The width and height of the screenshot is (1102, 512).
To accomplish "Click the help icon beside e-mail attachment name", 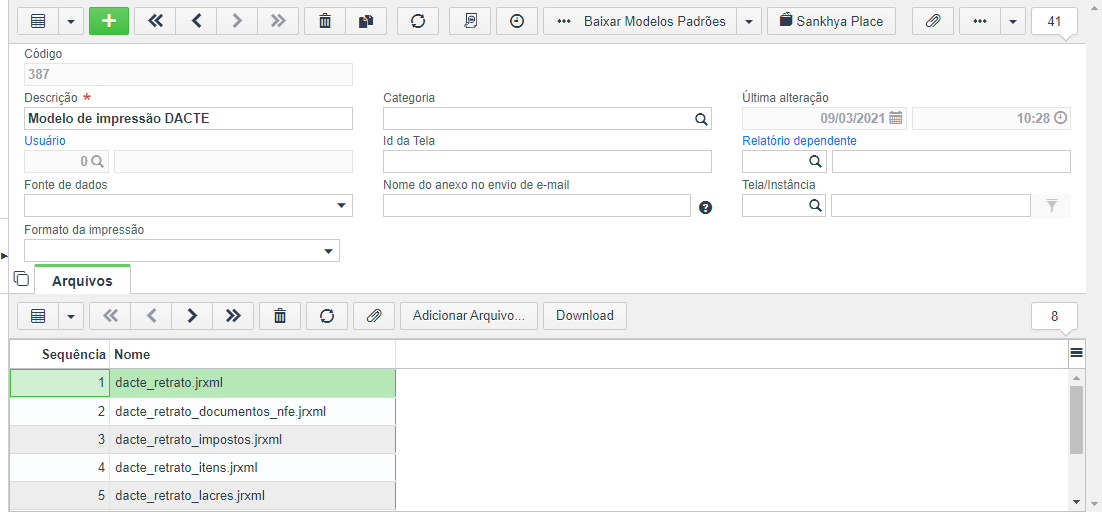I will pyautogui.click(x=706, y=207).
